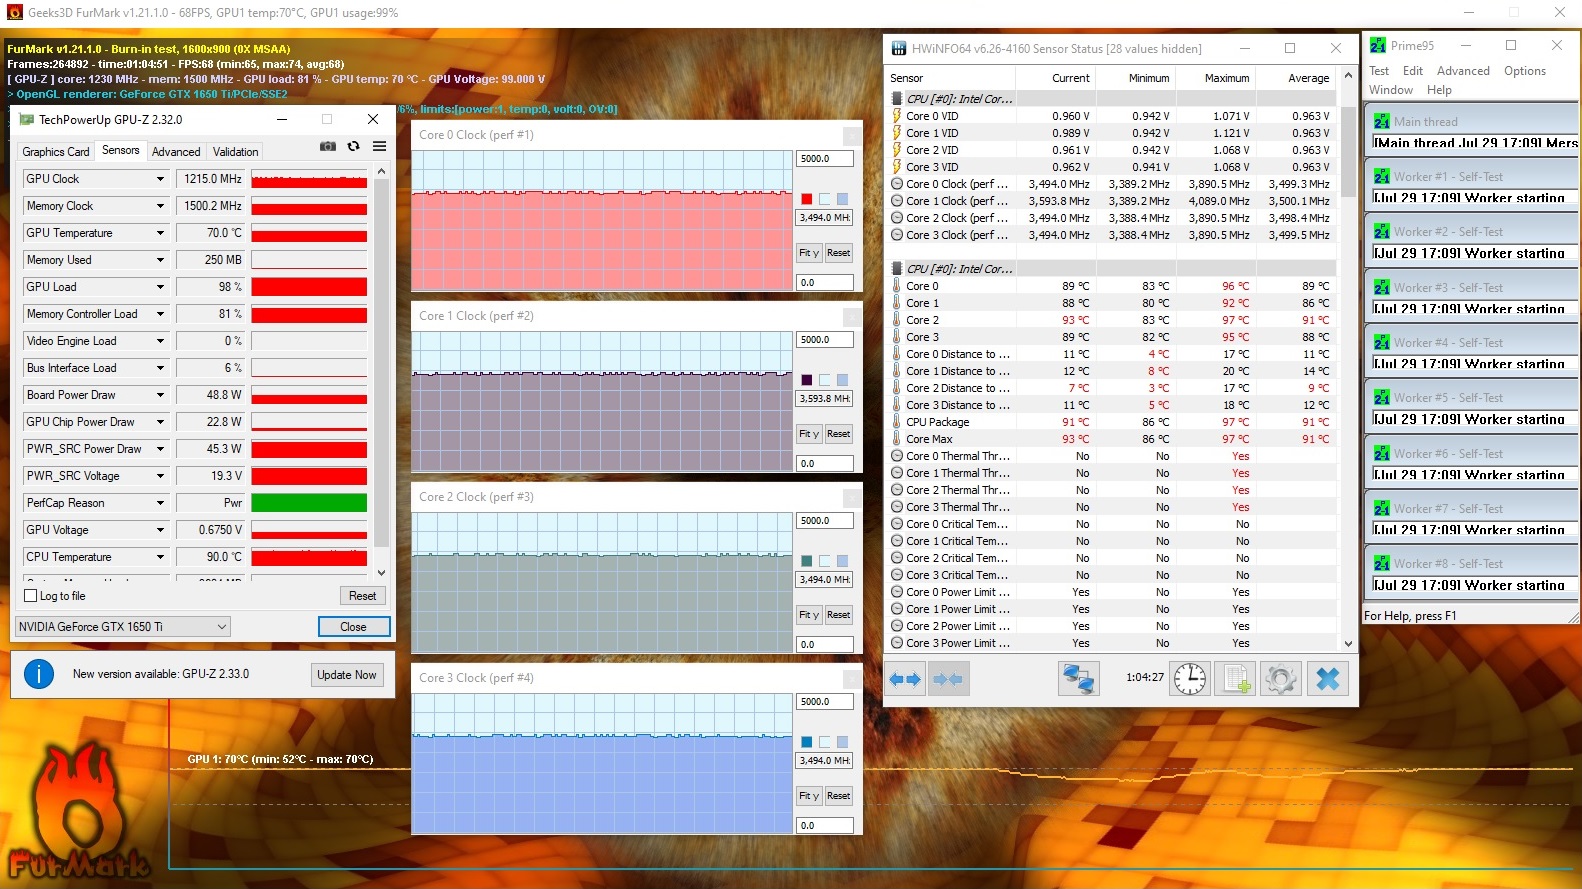Open the Prime95 Window menu

tap(1391, 90)
